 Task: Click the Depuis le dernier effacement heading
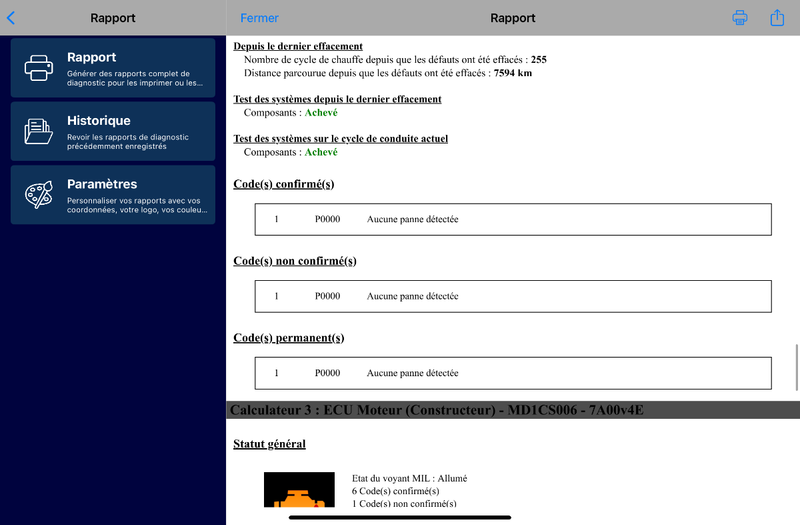tap(297, 46)
